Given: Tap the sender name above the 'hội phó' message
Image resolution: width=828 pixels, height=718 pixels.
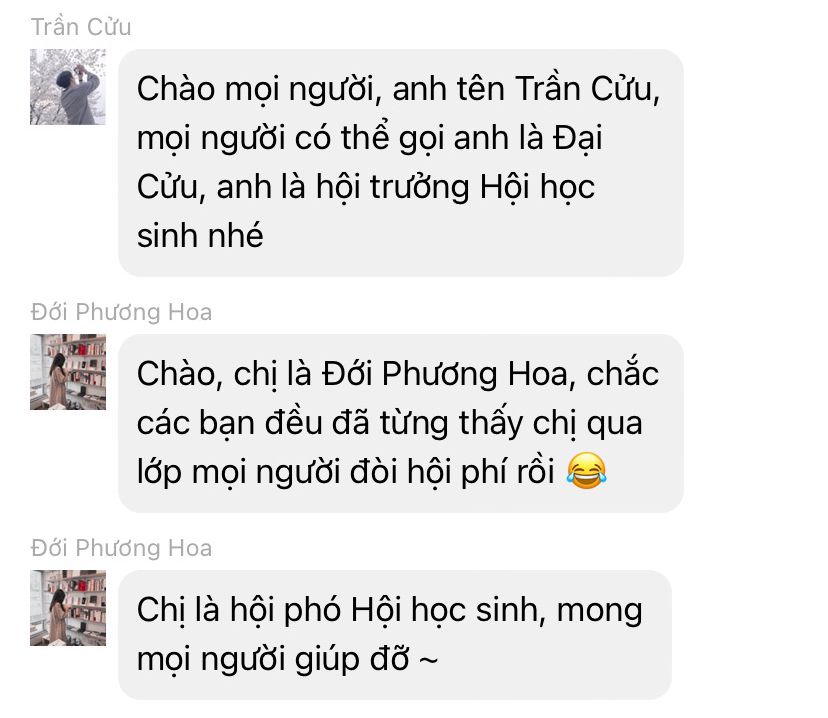Looking at the screenshot, I should [x=121, y=548].
